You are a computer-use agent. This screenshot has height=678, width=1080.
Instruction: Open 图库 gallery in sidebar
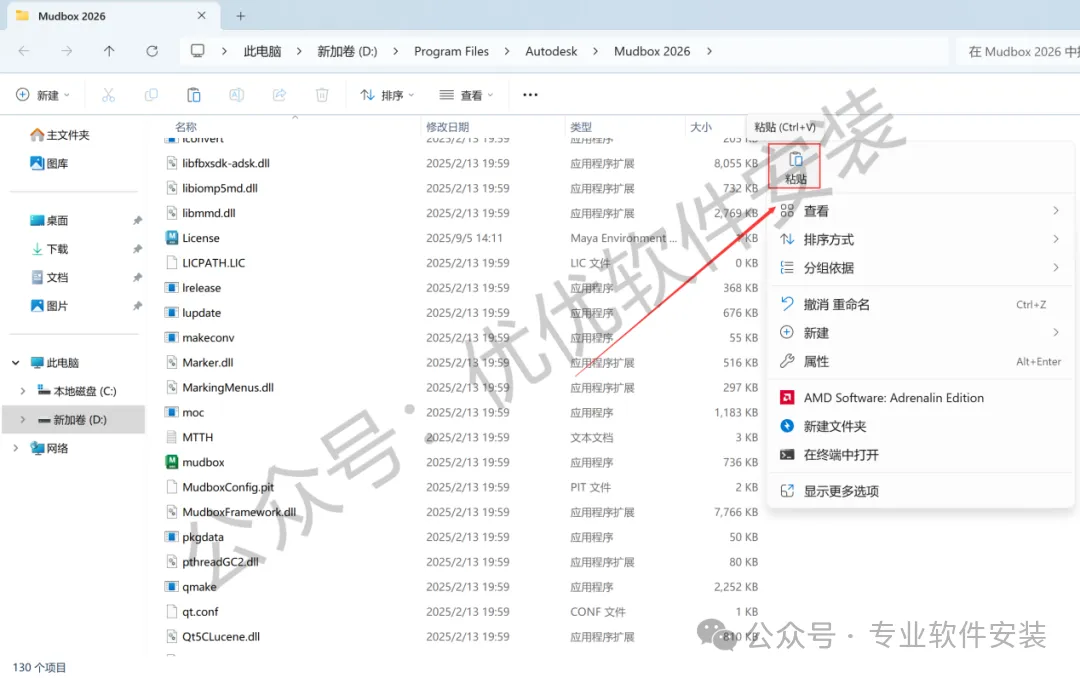pos(49,163)
